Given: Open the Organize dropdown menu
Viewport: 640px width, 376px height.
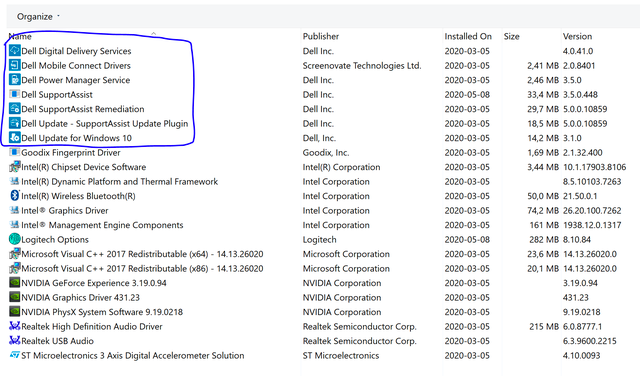Looking at the screenshot, I should click(x=38, y=17).
